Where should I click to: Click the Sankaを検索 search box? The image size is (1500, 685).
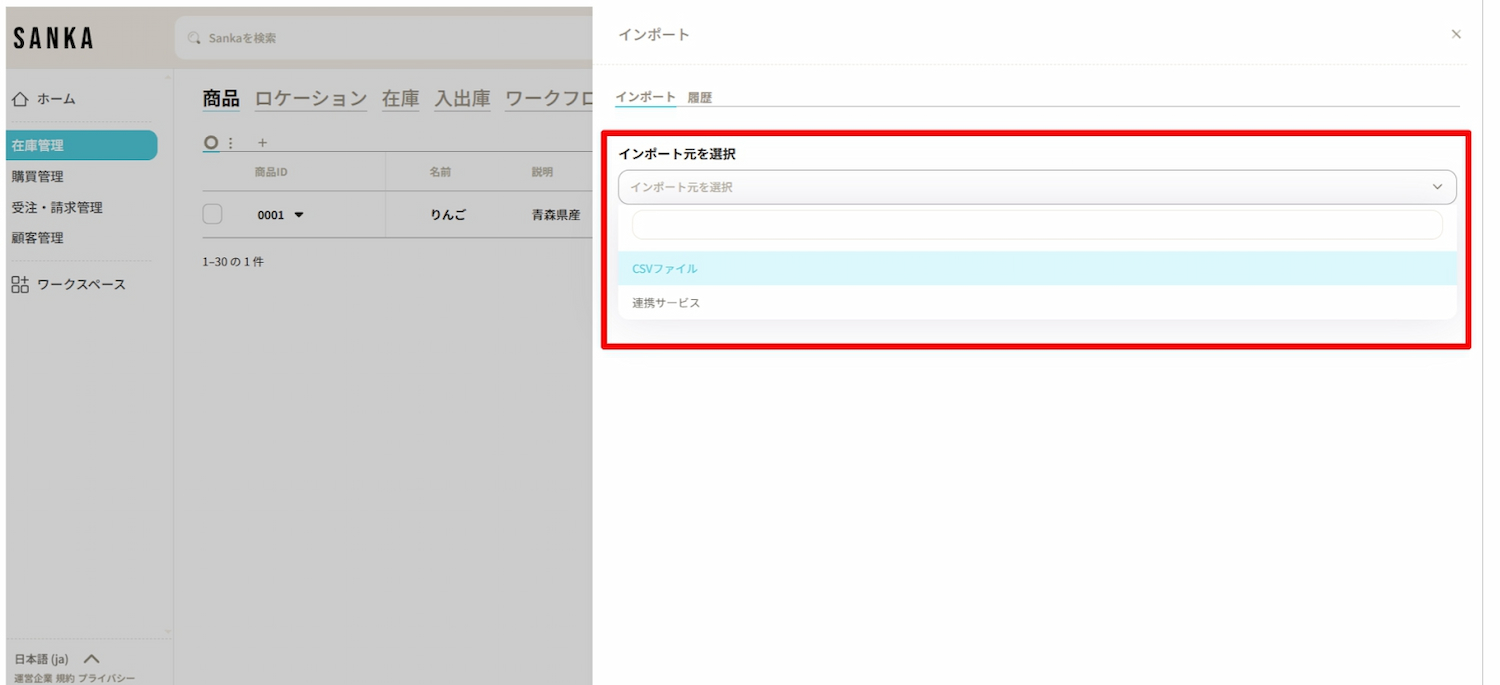[380, 38]
